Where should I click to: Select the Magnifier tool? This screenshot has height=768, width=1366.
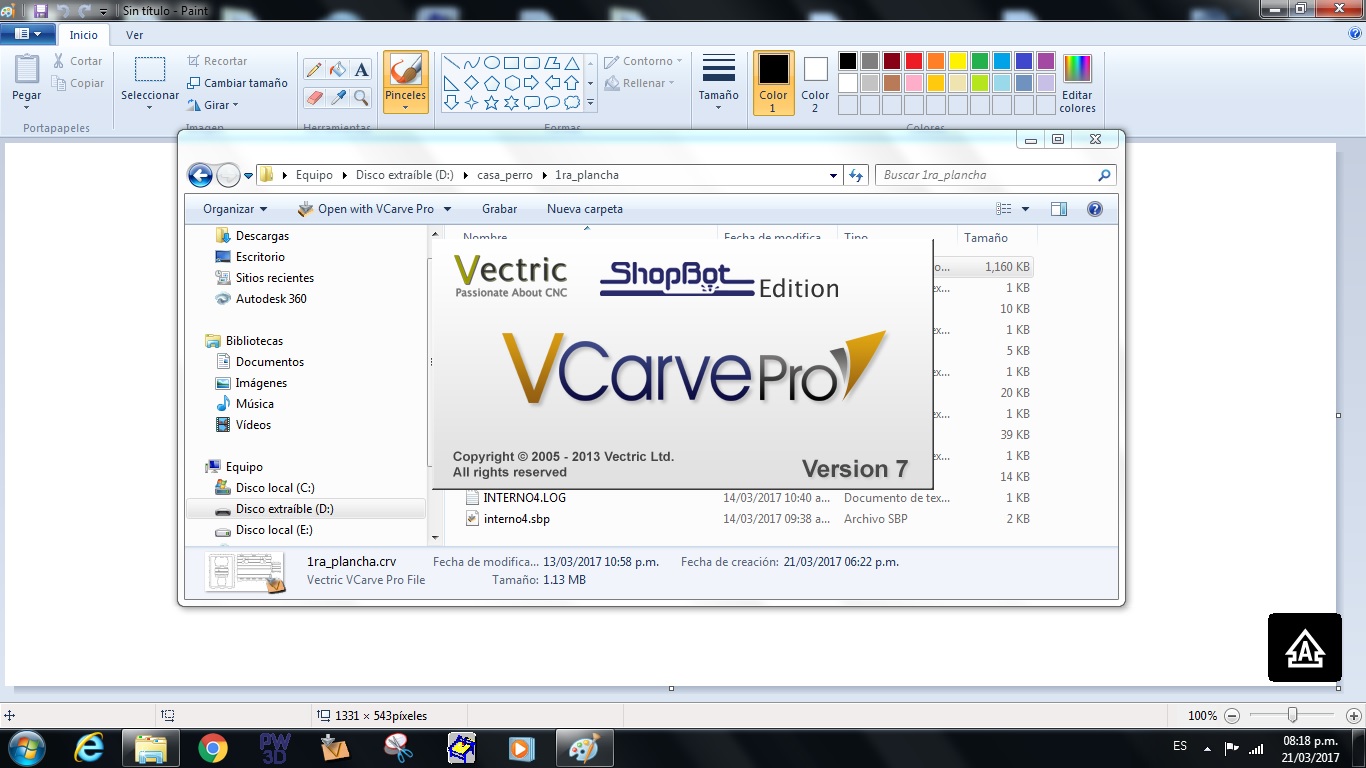362,97
